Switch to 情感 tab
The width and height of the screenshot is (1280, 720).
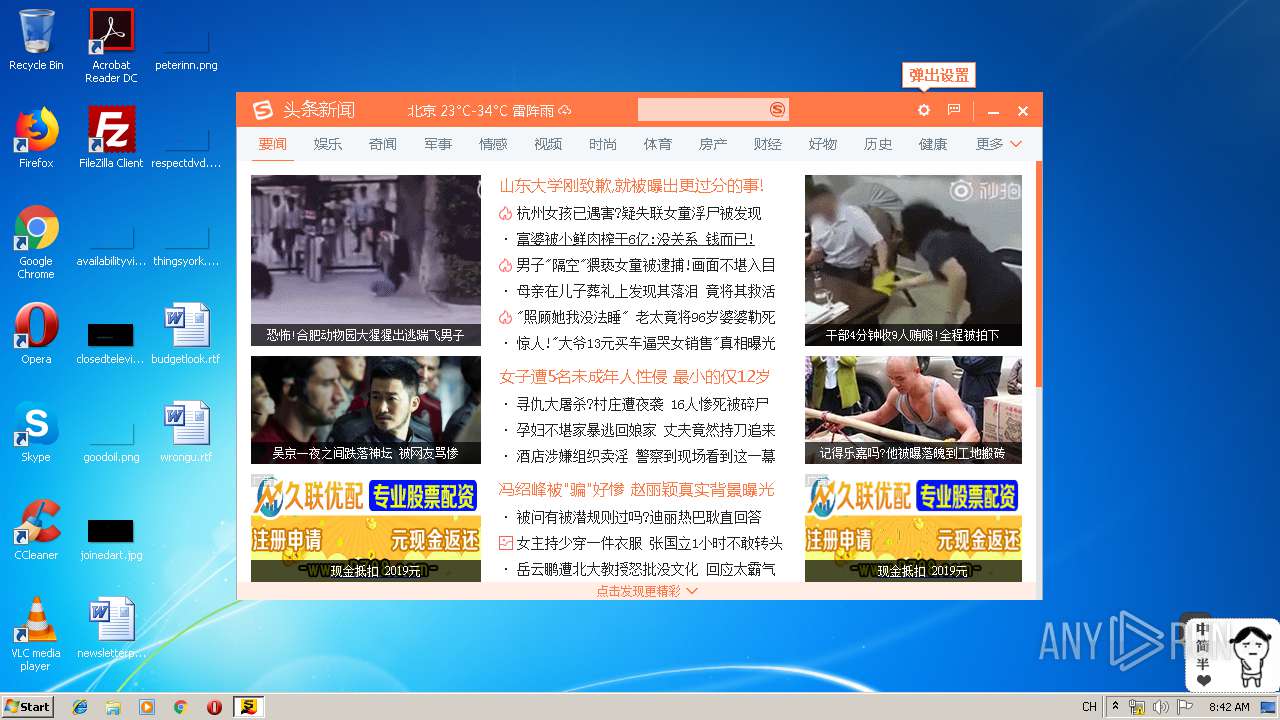[492, 144]
